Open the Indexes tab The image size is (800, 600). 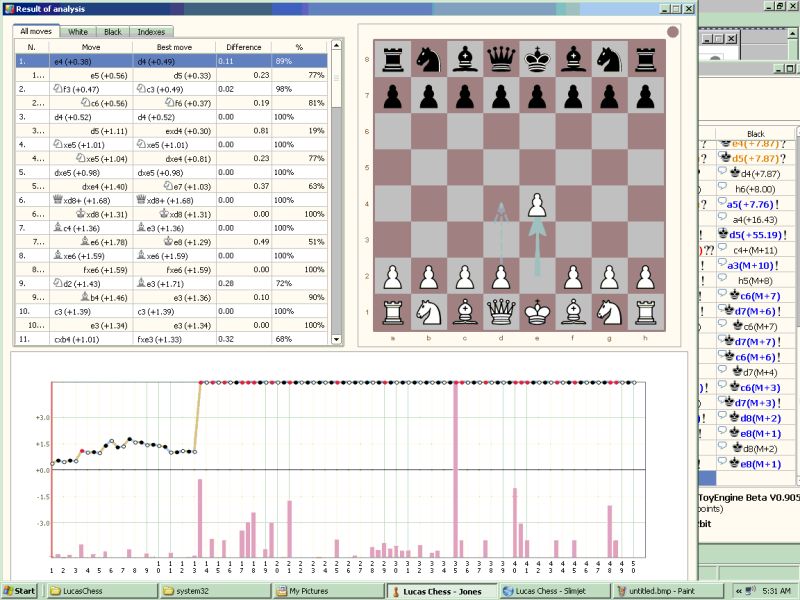click(150, 31)
